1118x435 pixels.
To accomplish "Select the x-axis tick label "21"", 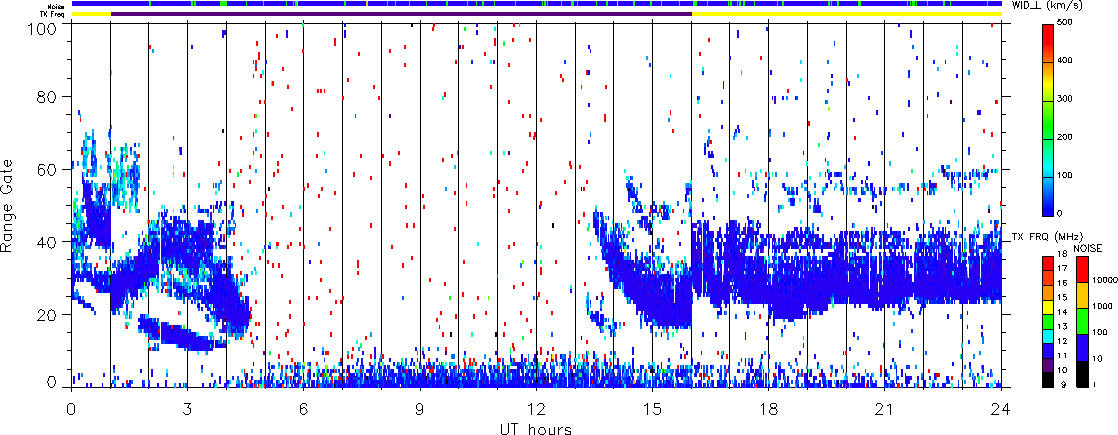I will [885, 407].
